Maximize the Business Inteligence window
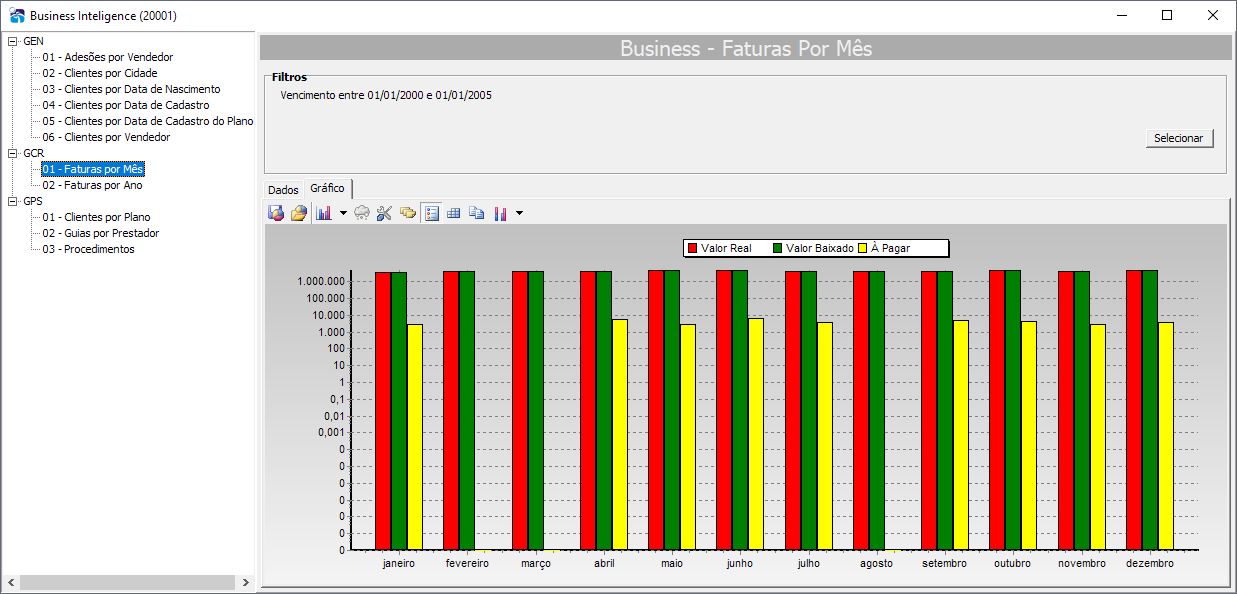Screen dimensions: 1237x594 (x=1167, y=15)
